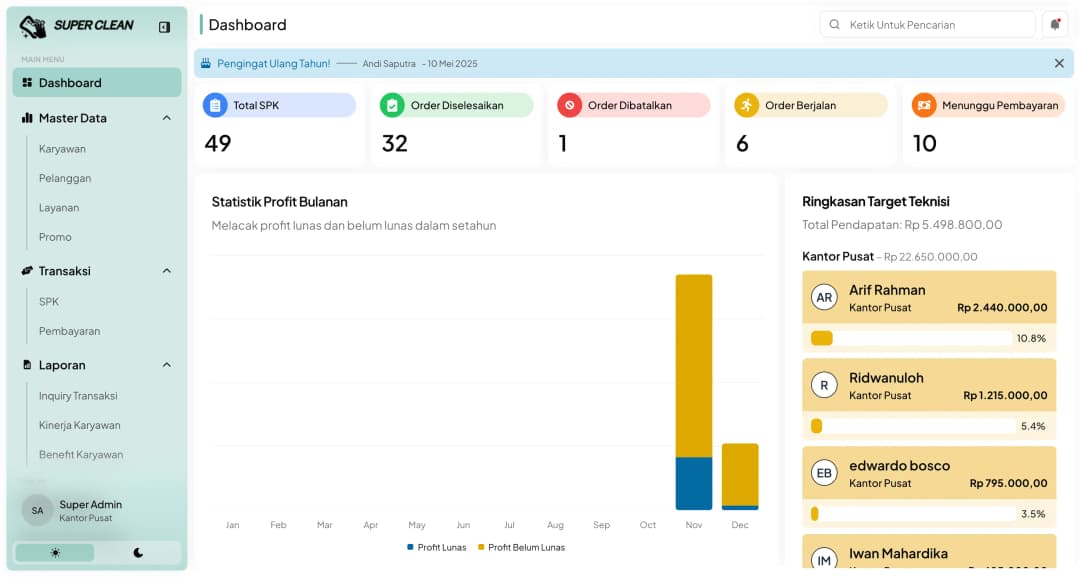Collapse the Laporan menu section

[x=166, y=365]
